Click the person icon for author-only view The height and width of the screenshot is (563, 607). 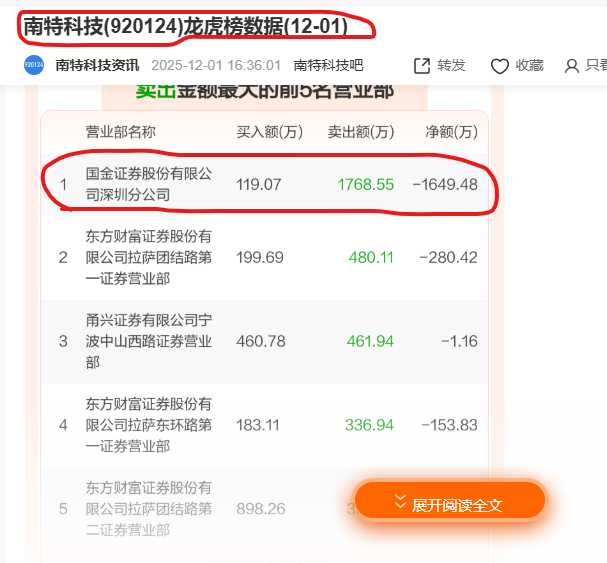[572, 66]
